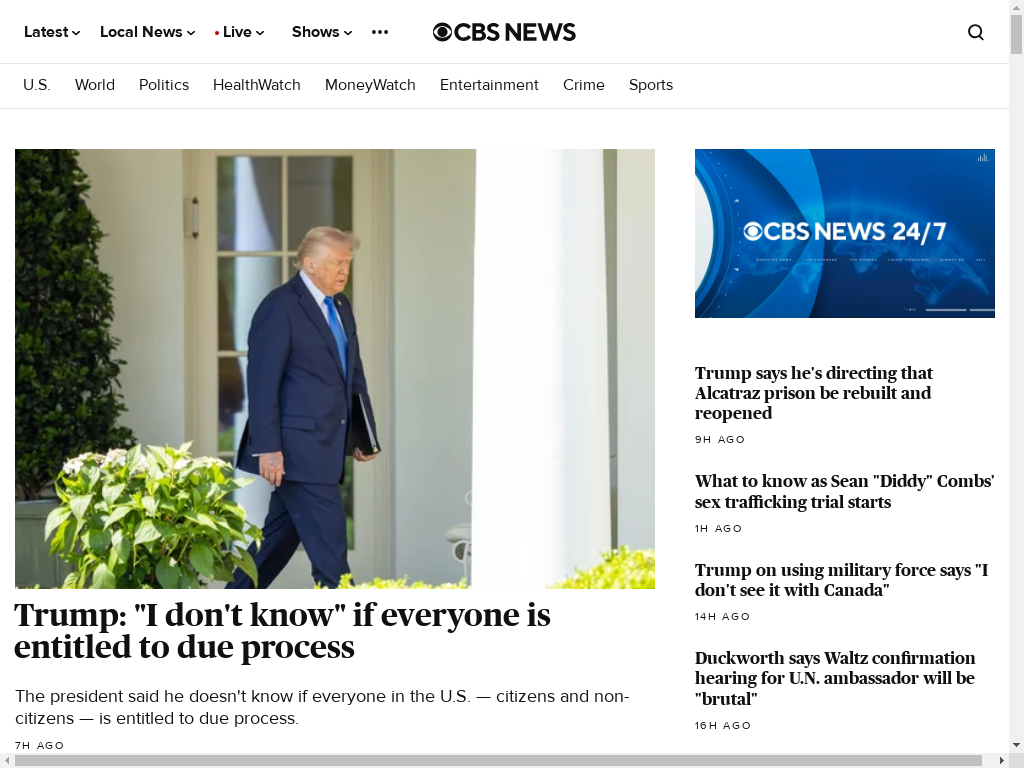Open the Alcatraz prison rebuilt article
Screen dimensions: 1024x768
814,392
